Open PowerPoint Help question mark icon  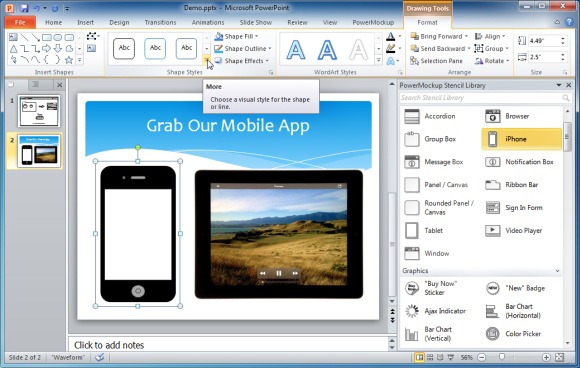[569, 22]
